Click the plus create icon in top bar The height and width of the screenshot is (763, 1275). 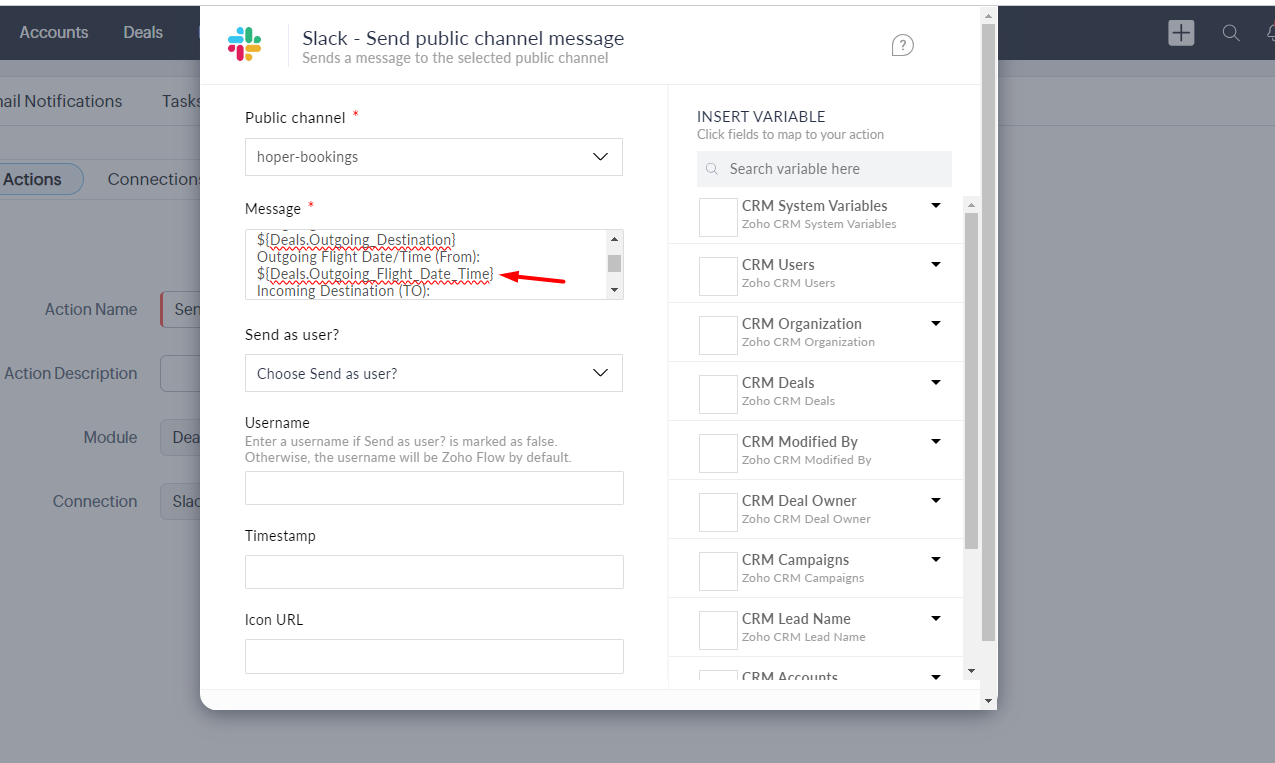tap(1181, 32)
